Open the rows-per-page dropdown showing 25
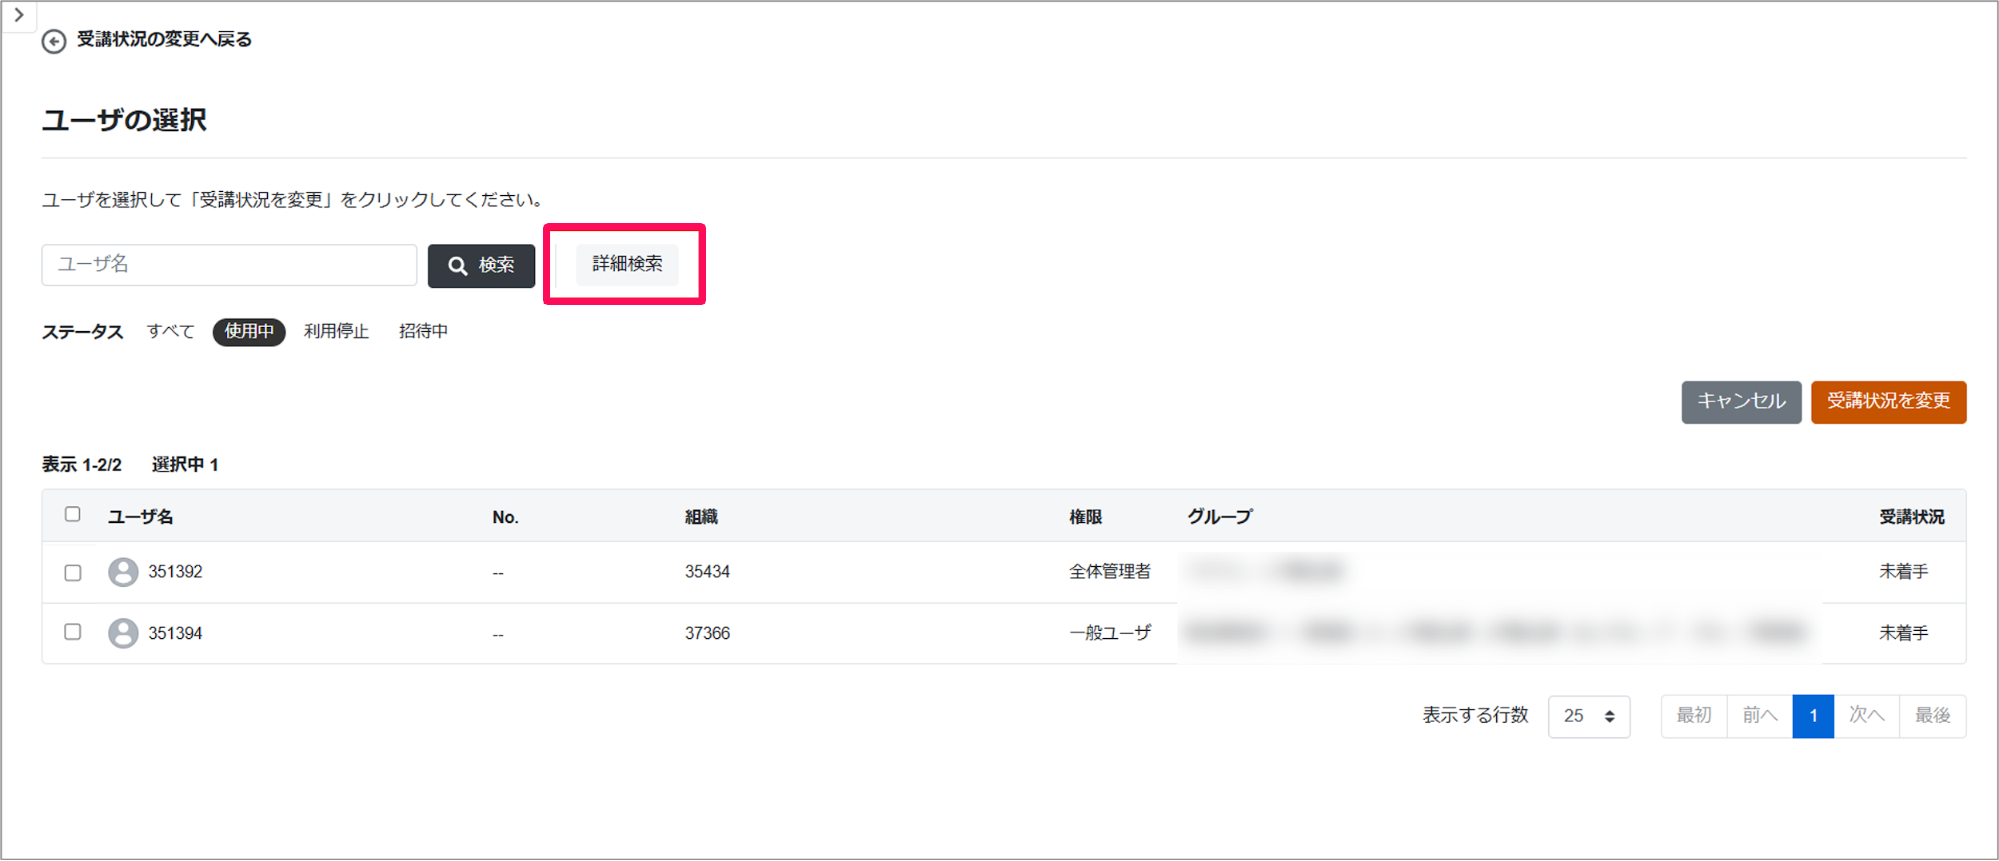Viewport: 1999px width, 861px height. coord(1589,717)
